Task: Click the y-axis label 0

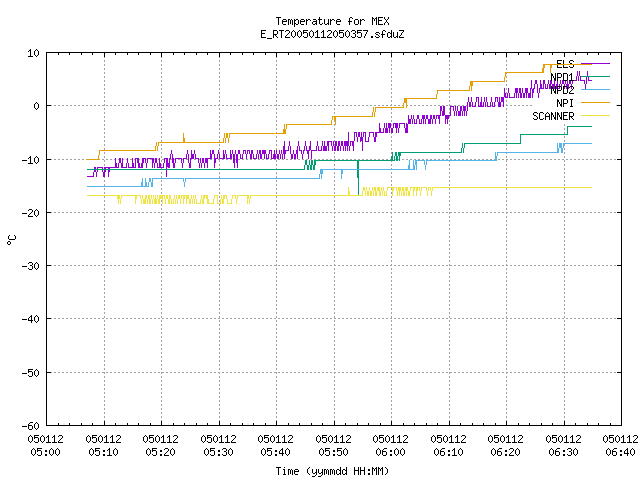Action: tap(36, 106)
